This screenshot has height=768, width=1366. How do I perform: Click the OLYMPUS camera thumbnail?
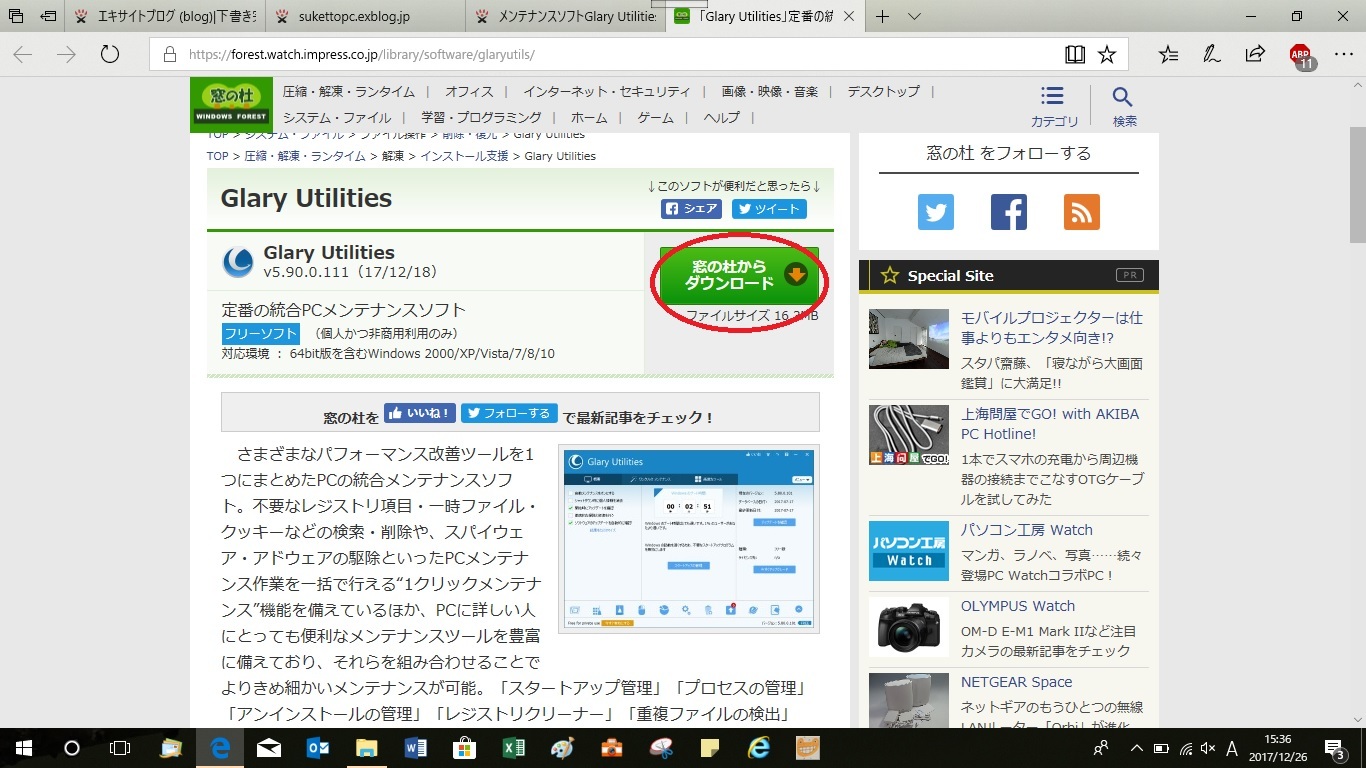point(909,627)
